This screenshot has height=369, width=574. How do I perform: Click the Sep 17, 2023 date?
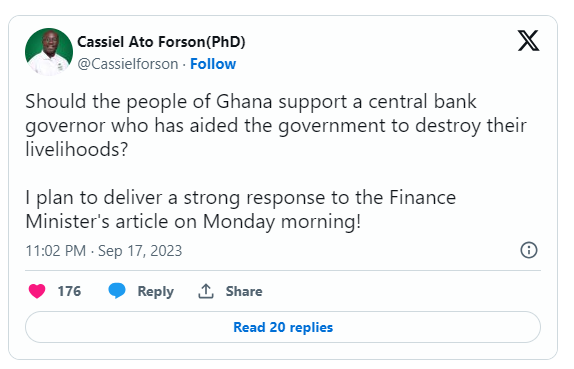[x=140, y=251]
